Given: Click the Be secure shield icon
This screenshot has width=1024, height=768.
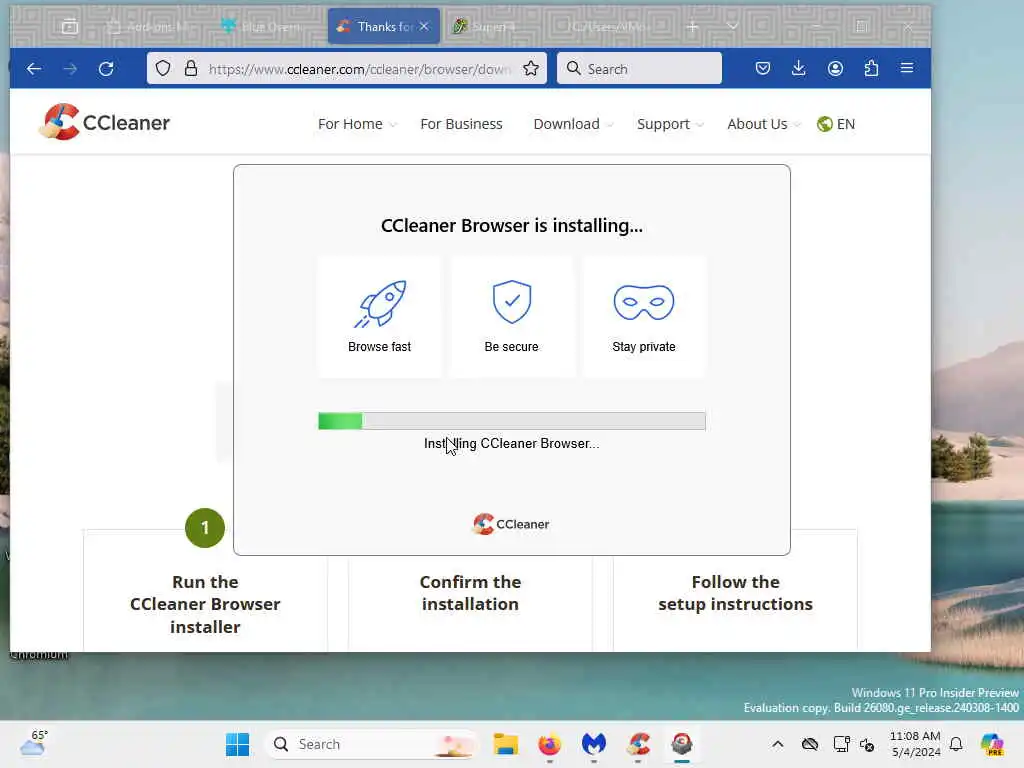Looking at the screenshot, I should click(x=512, y=302).
